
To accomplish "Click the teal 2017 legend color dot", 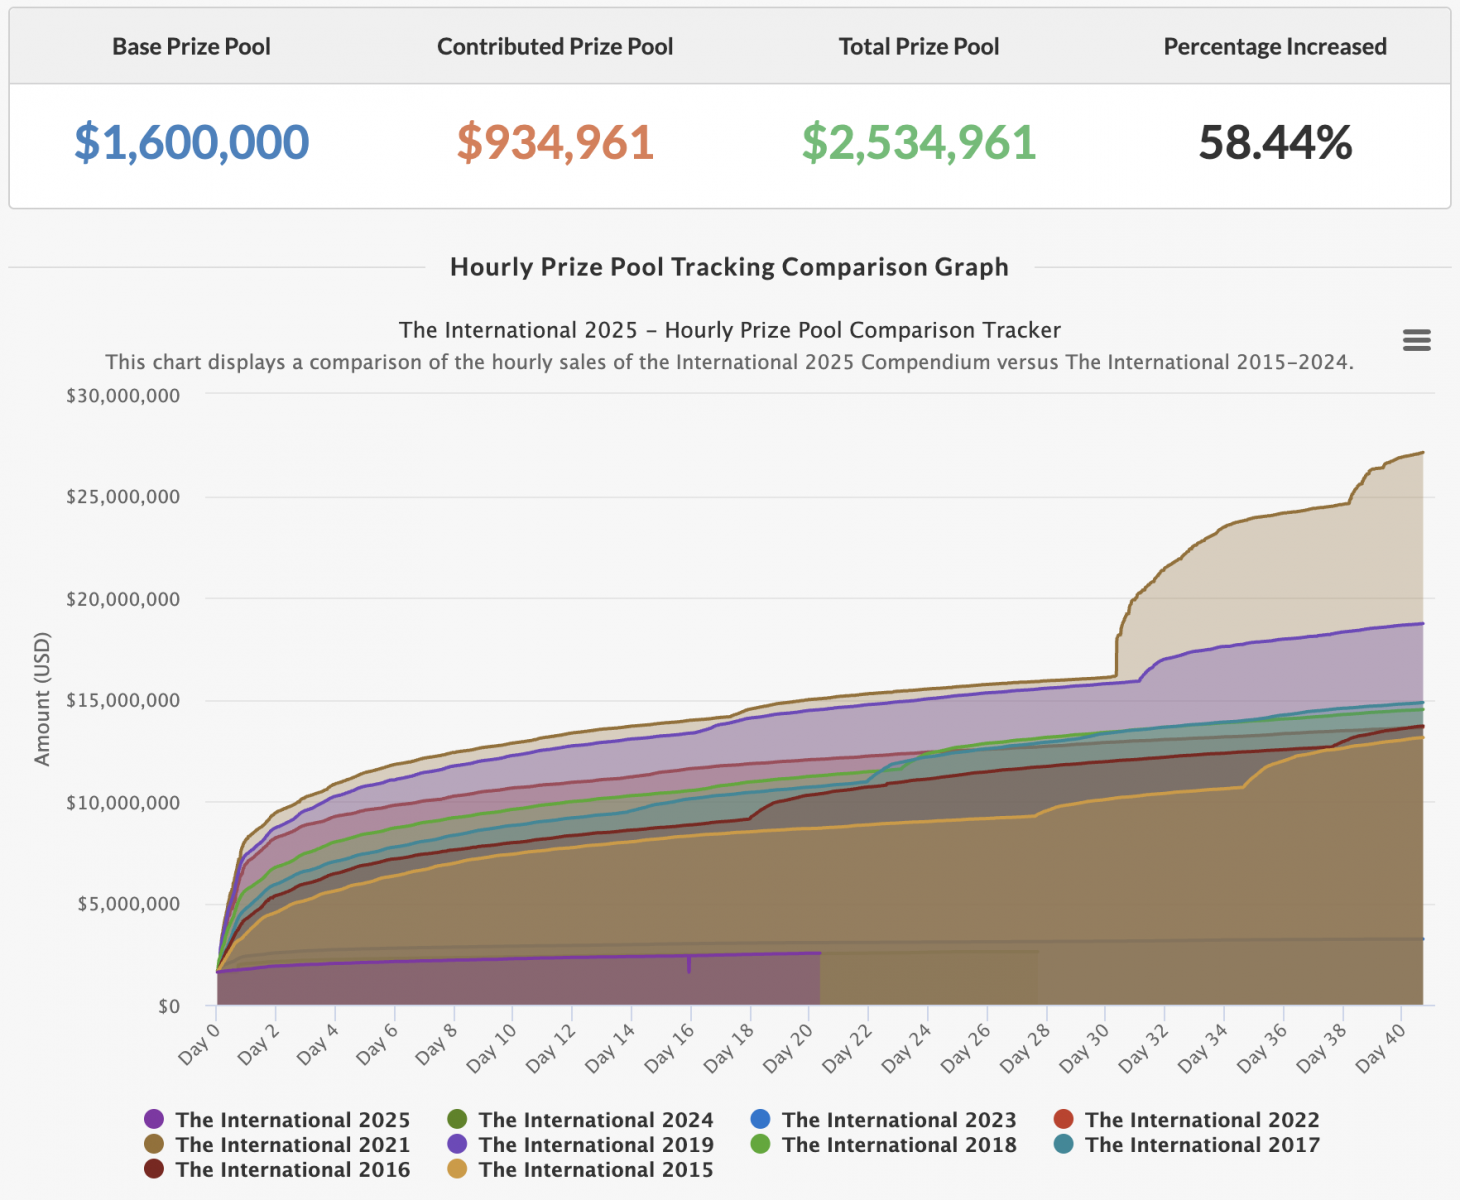I will click(x=1063, y=1144).
